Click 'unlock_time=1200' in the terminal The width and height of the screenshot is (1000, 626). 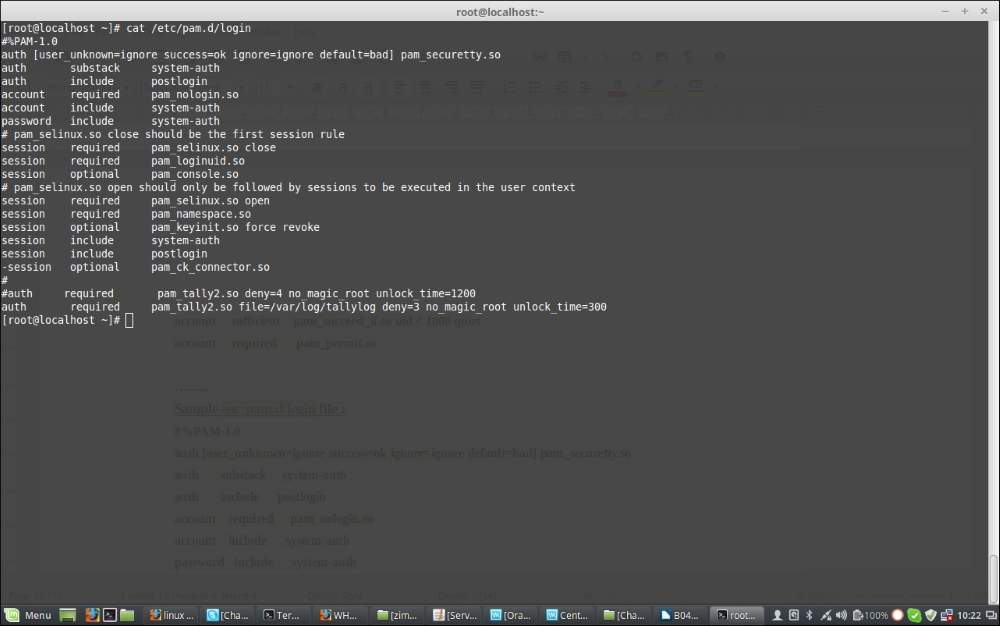click(x=425, y=293)
